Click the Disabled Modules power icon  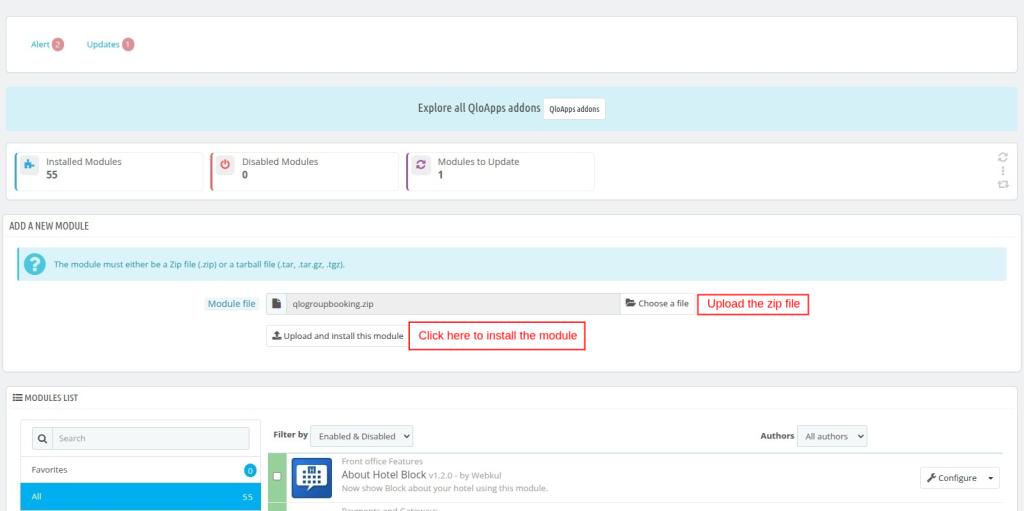pos(225,165)
